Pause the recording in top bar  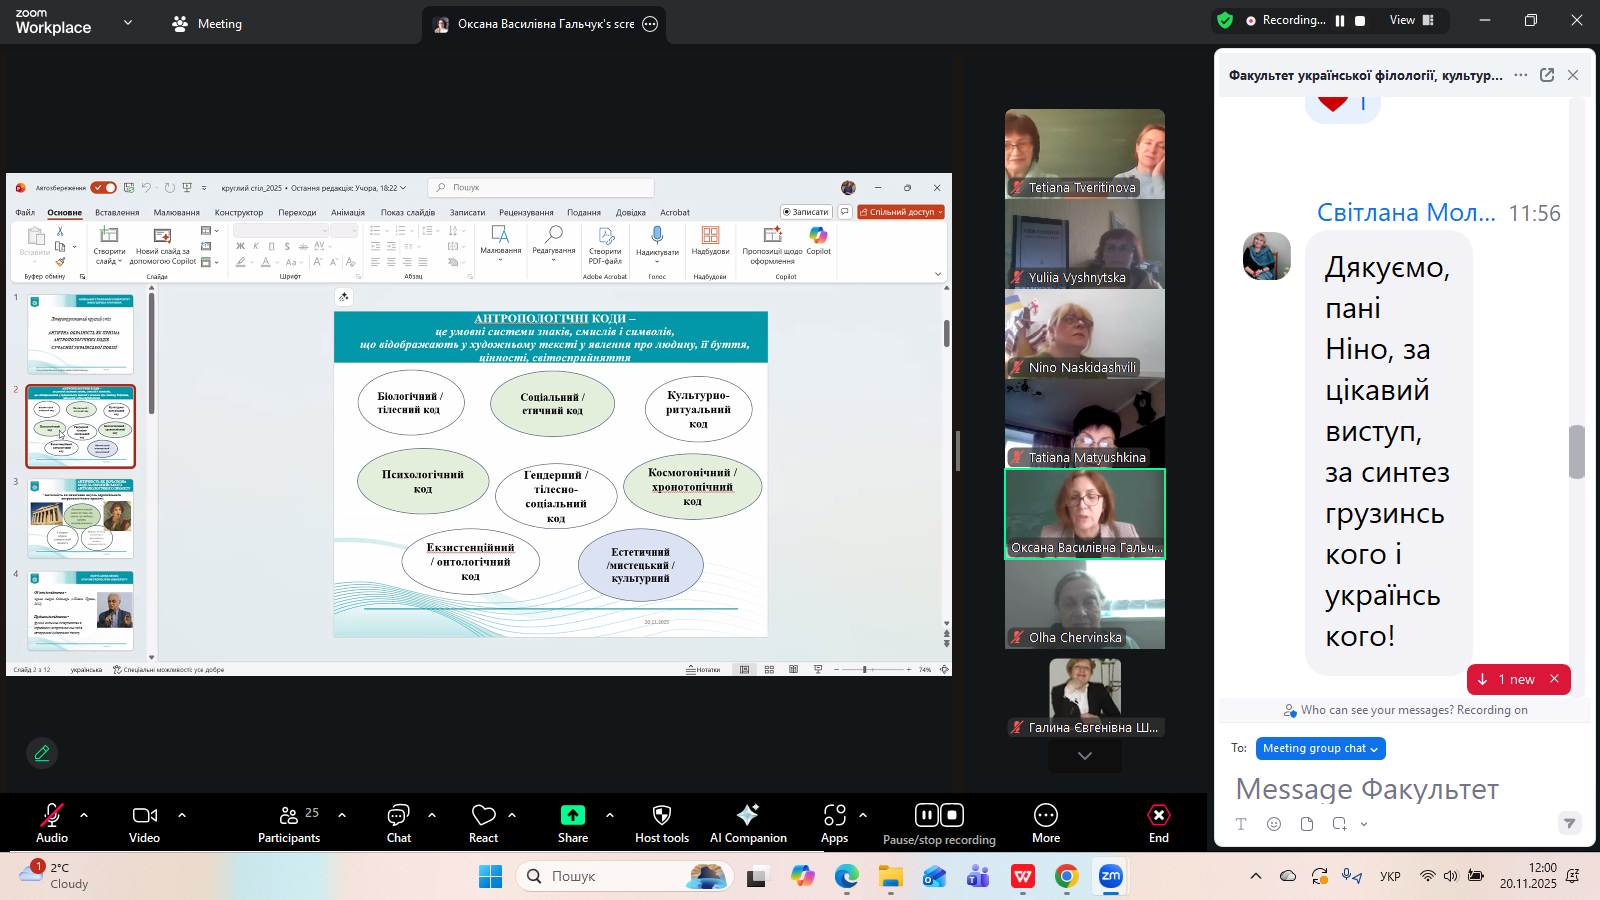[x=1340, y=20]
